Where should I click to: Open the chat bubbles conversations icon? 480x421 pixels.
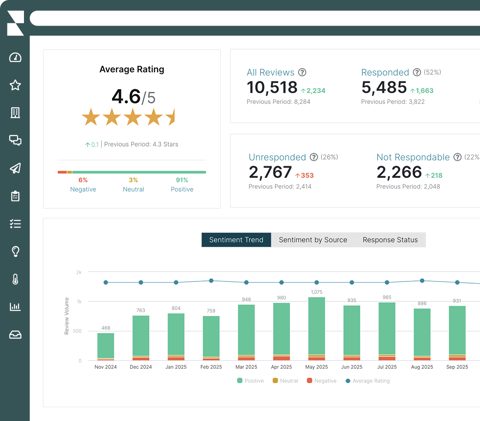pyautogui.click(x=15, y=140)
